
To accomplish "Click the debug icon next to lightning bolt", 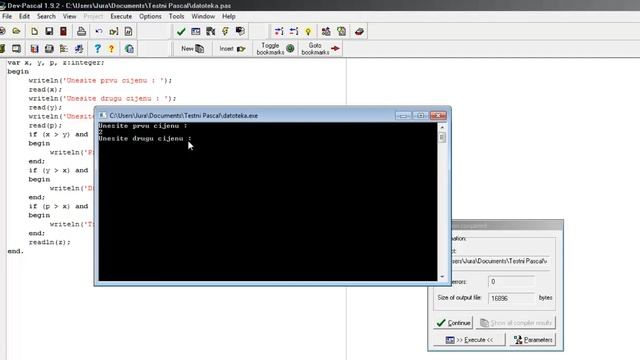I will (x=240, y=31).
